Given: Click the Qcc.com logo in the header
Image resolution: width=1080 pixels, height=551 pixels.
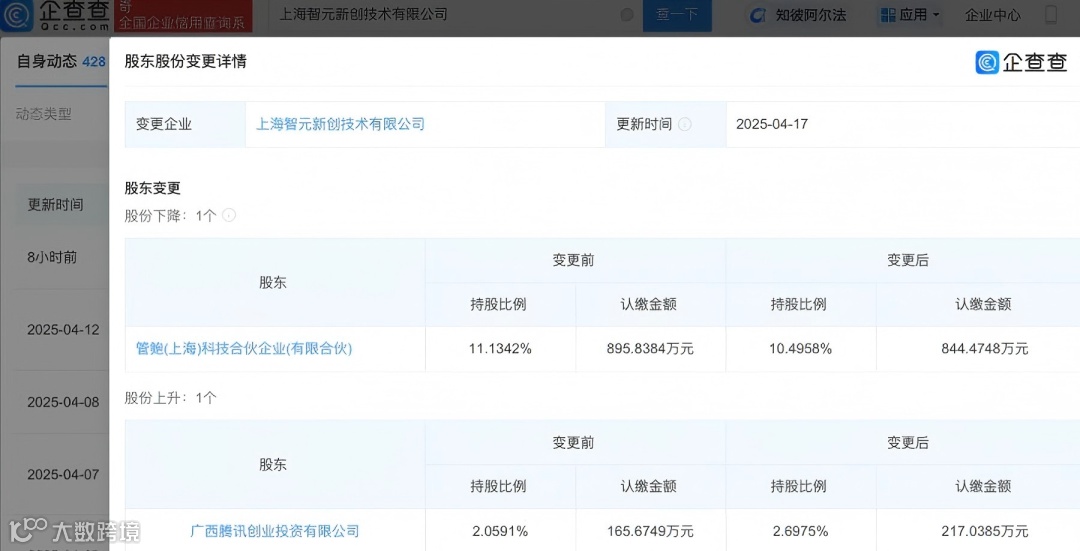Looking at the screenshot, I should click(55, 15).
